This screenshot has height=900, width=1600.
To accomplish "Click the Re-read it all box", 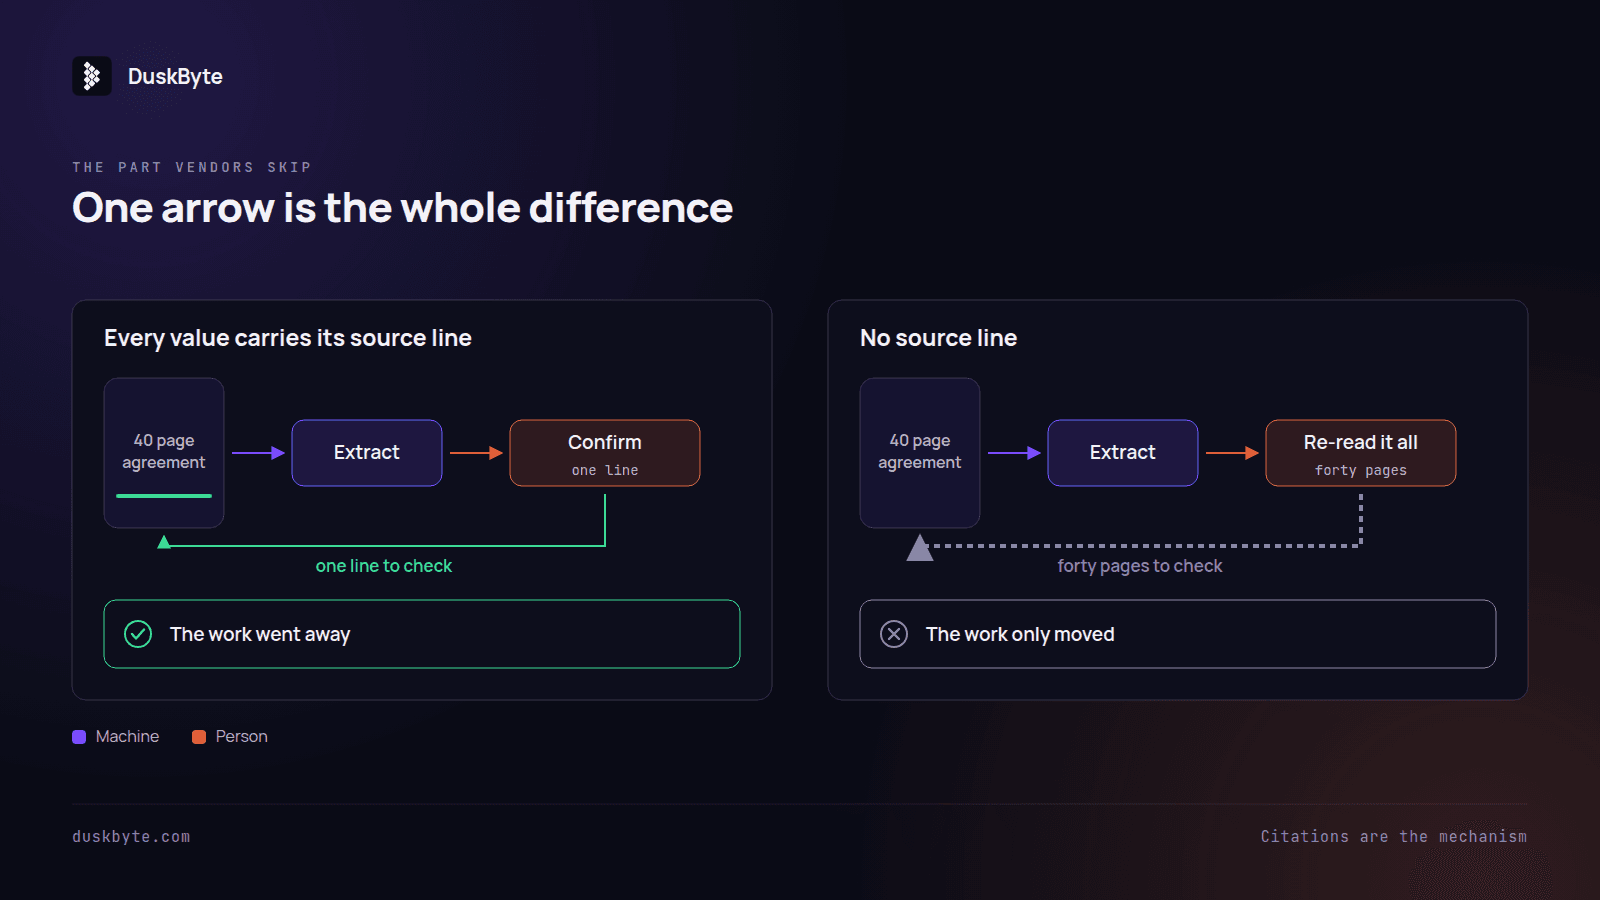I will click(1361, 453).
